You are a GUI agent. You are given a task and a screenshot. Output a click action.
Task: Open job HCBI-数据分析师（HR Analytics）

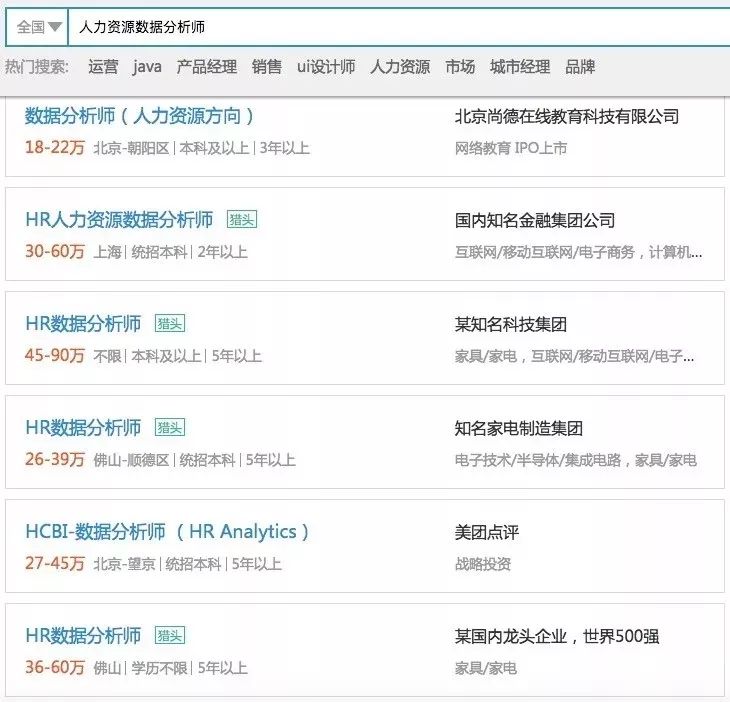pyautogui.click(x=167, y=532)
